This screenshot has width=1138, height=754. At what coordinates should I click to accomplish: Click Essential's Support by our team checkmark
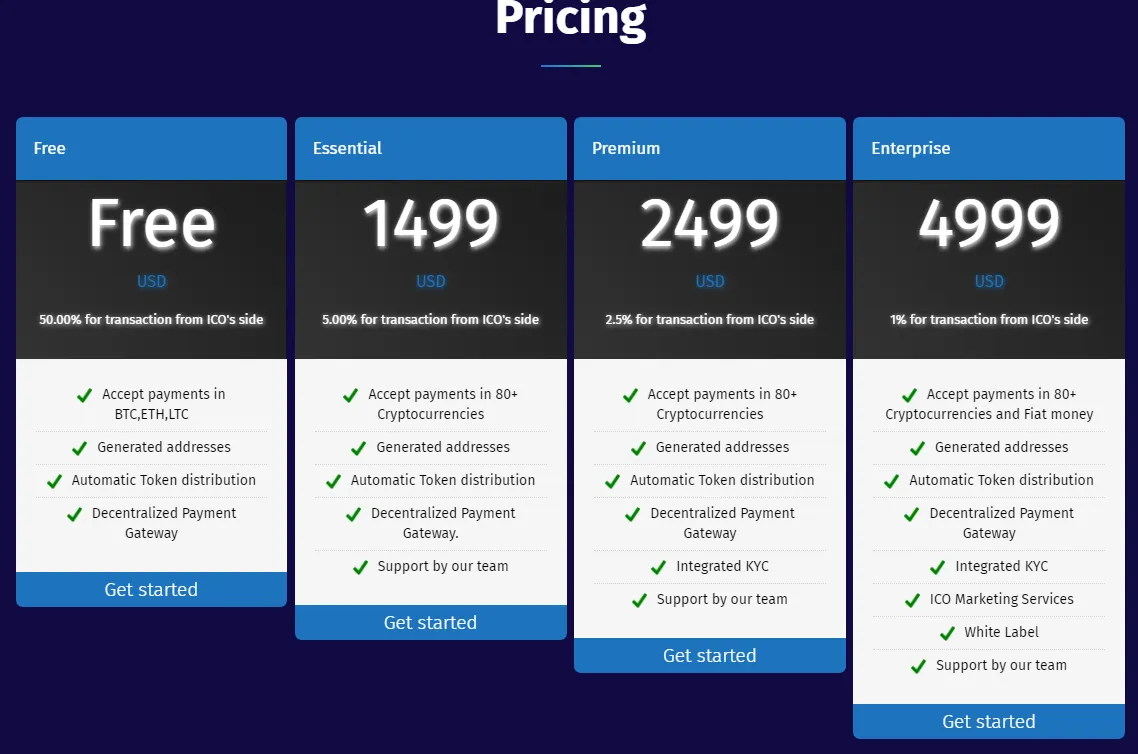360,567
